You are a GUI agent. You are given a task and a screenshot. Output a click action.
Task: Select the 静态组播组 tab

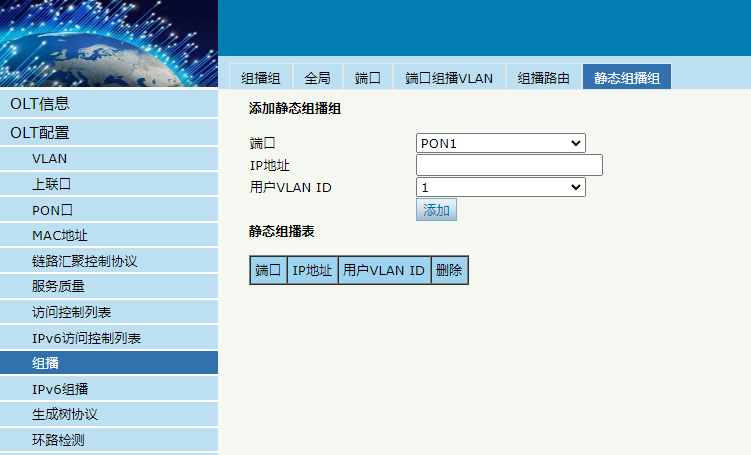coord(627,77)
